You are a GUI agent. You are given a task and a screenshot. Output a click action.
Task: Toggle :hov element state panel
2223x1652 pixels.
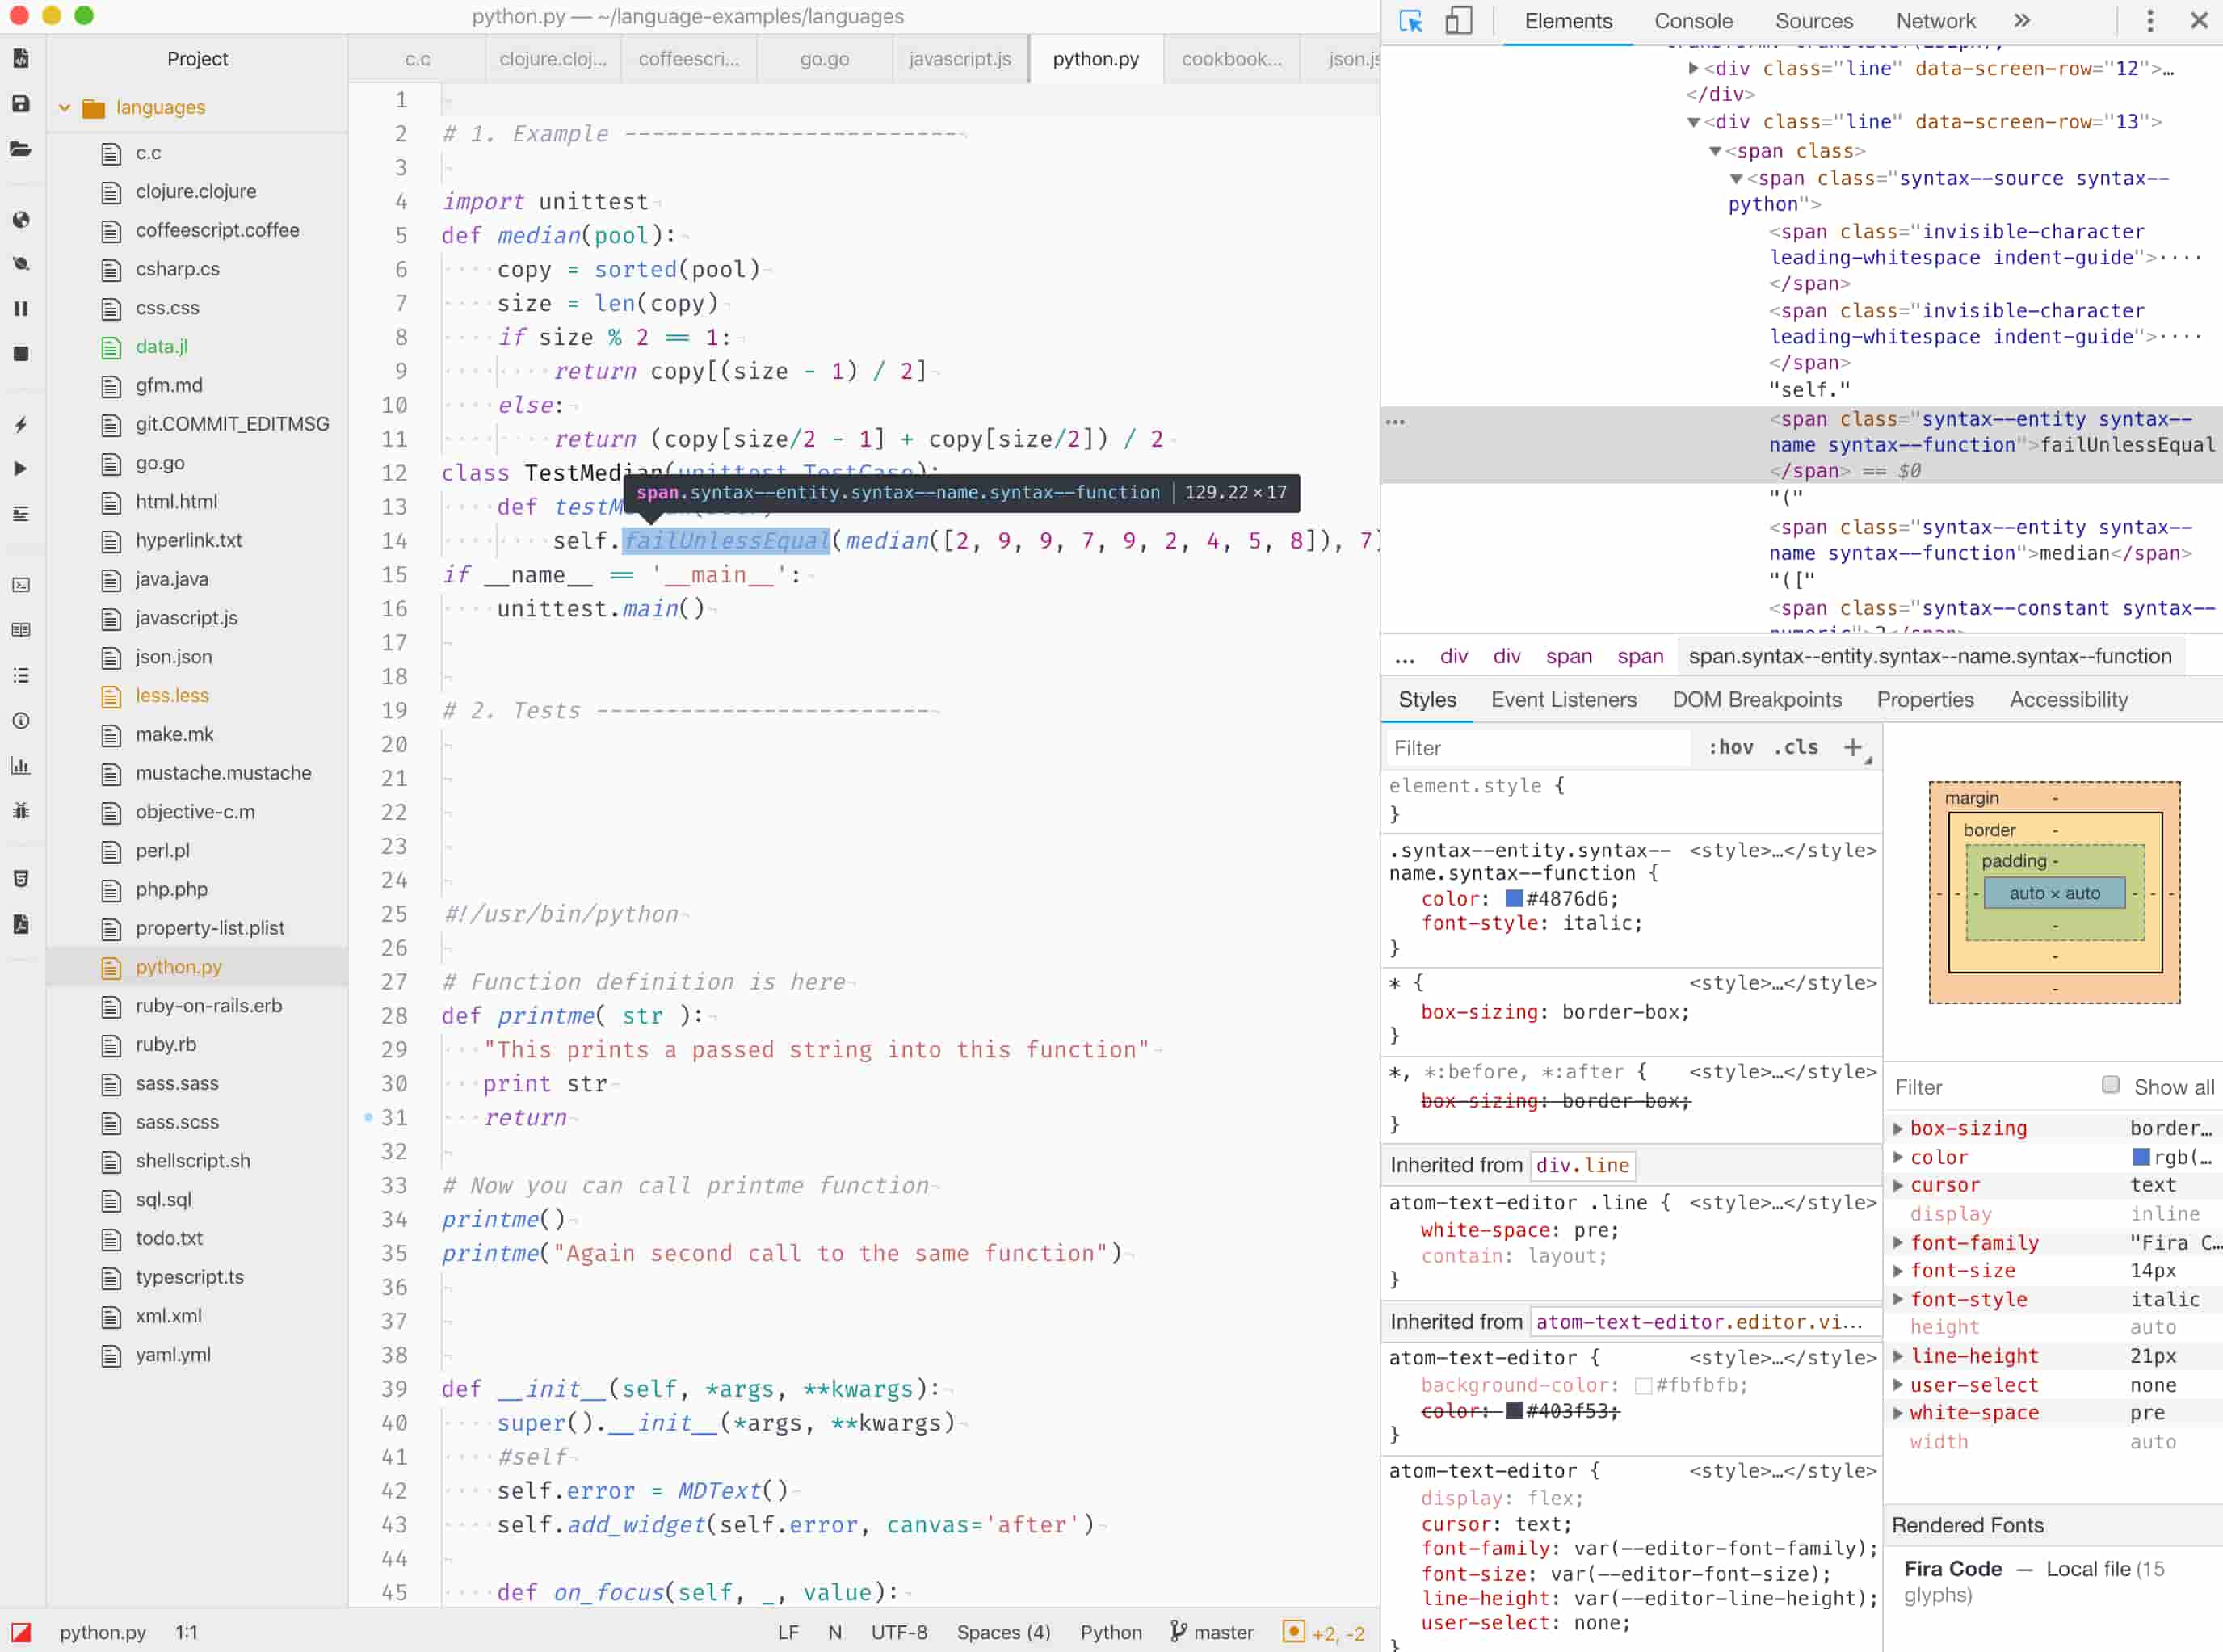(1730, 747)
